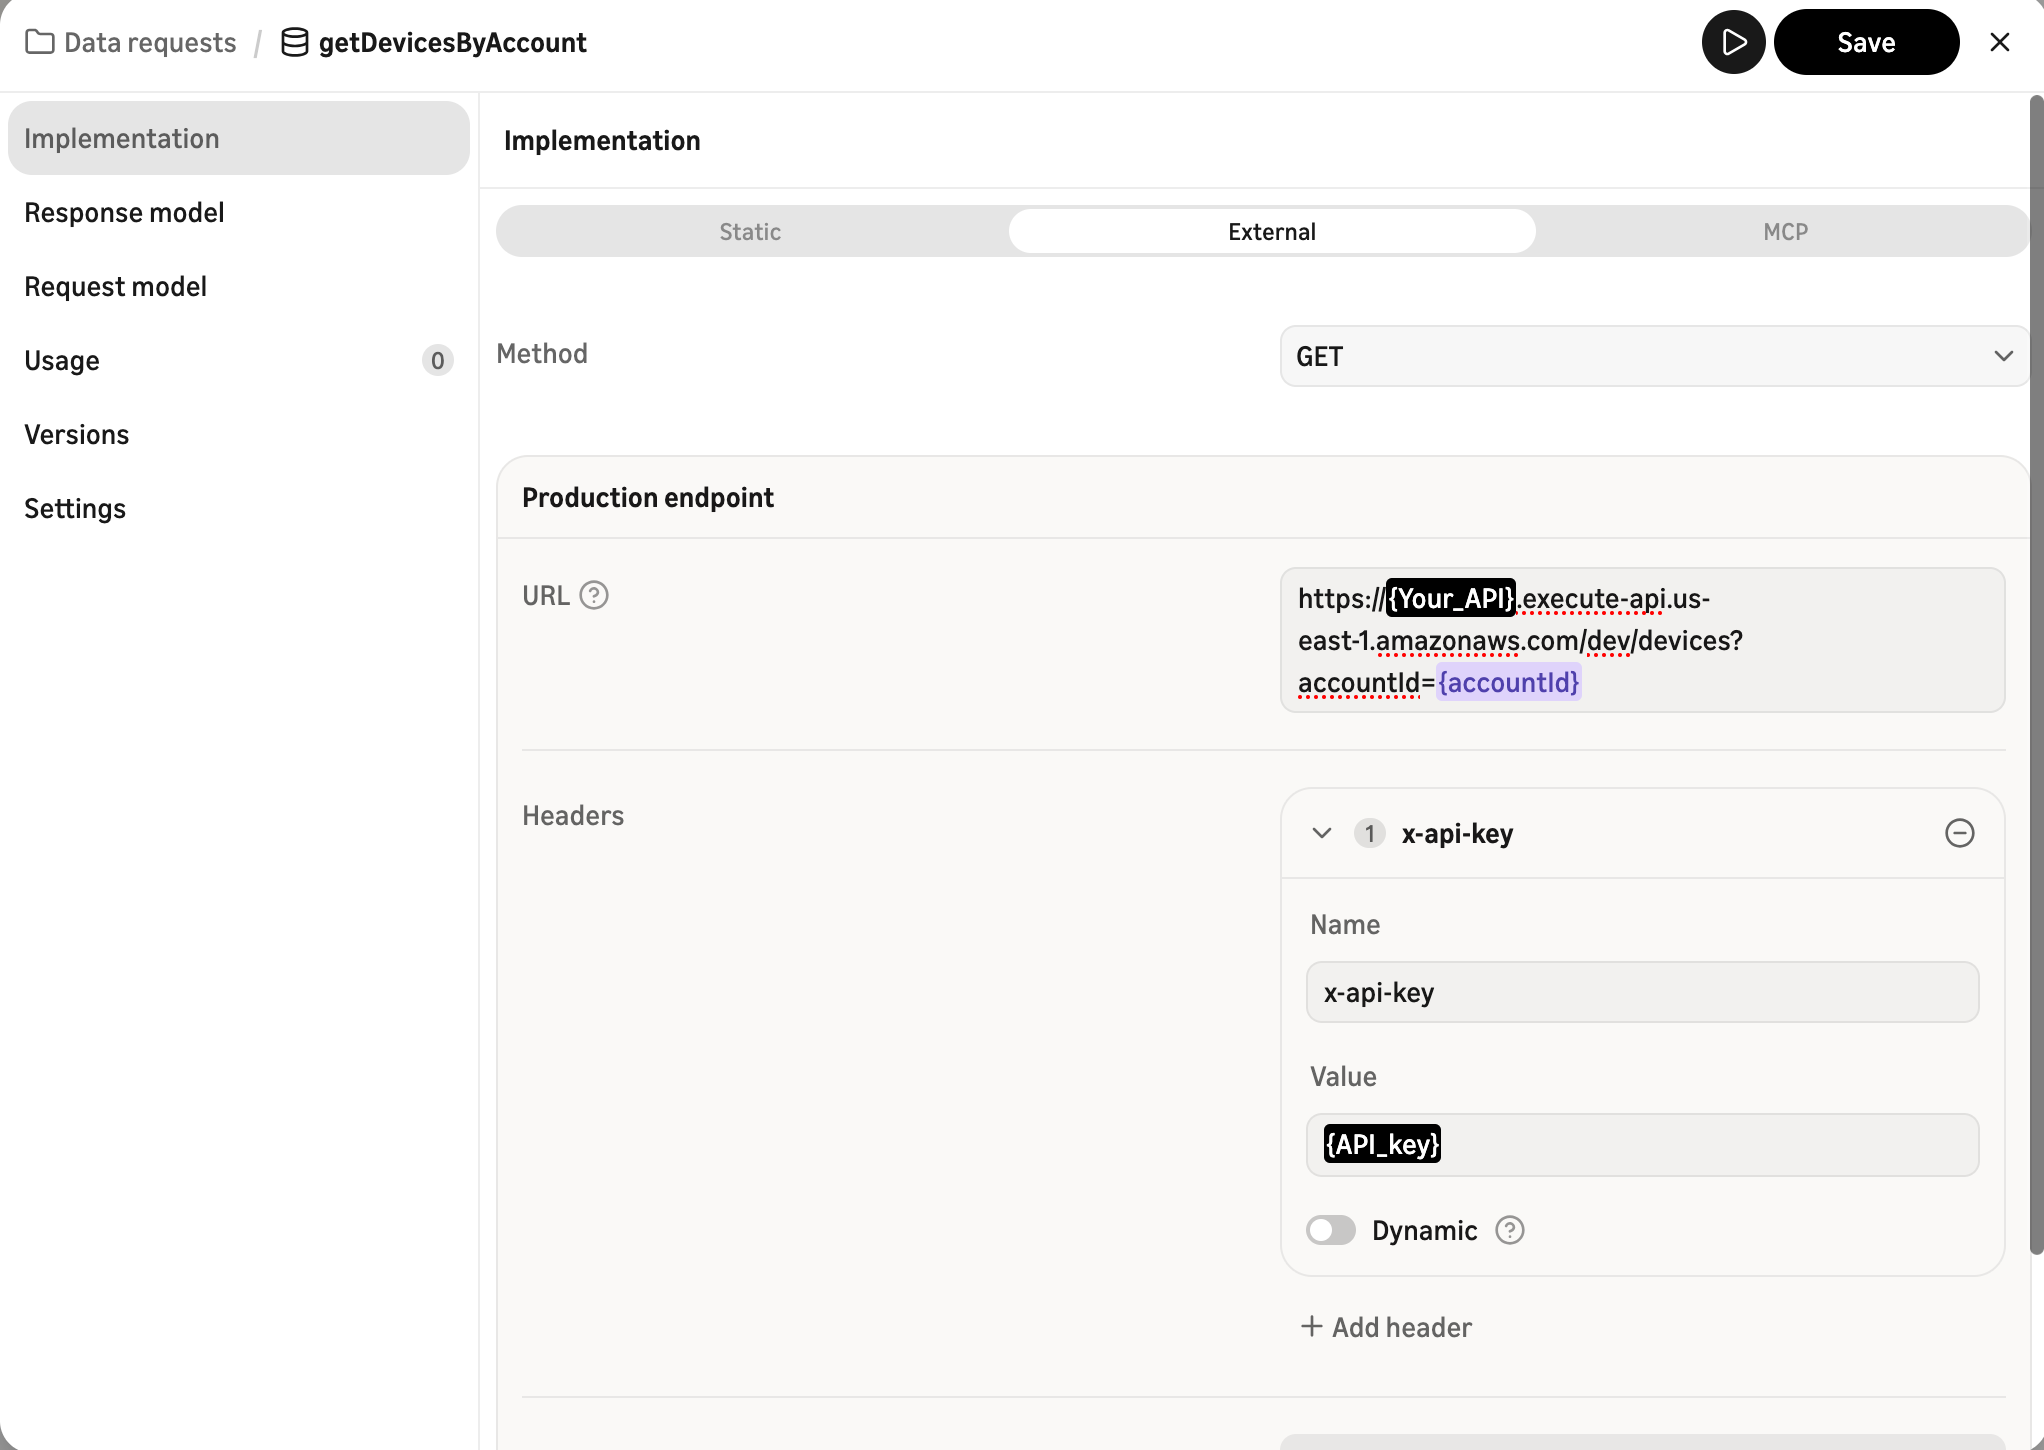Click the {API_key} token in Value
This screenshot has height=1450, width=2044.
(x=1382, y=1144)
